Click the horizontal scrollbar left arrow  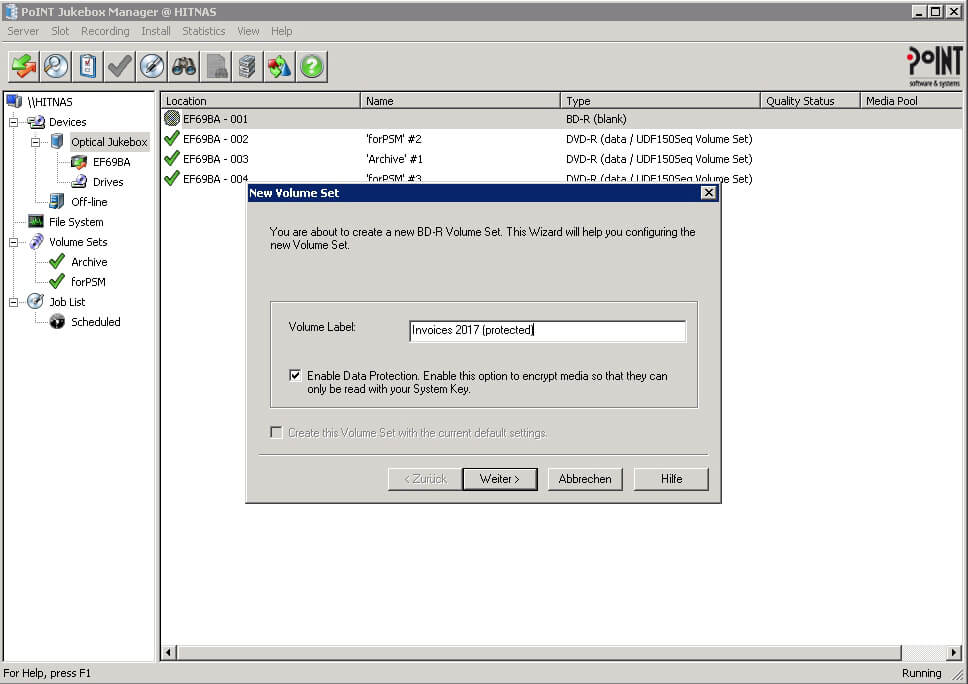pos(169,652)
